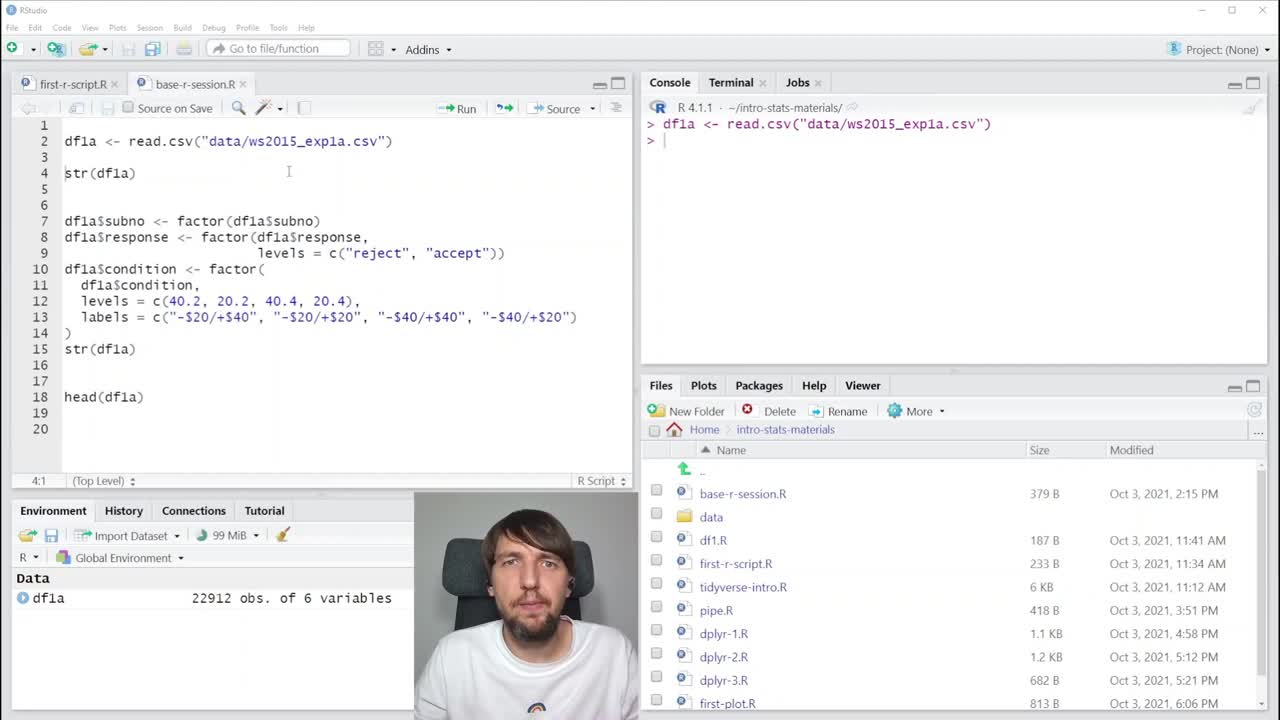Image resolution: width=1280 pixels, height=720 pixels.
Task: Switch to the Terminal tab
Action: click(730, 82)
